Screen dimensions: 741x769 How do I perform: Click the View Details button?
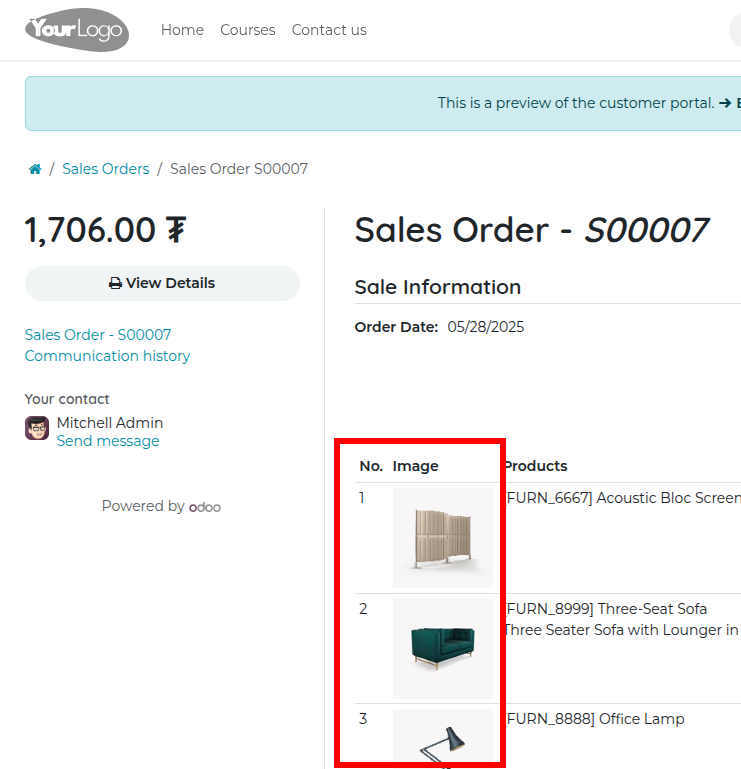click(162, 283)
